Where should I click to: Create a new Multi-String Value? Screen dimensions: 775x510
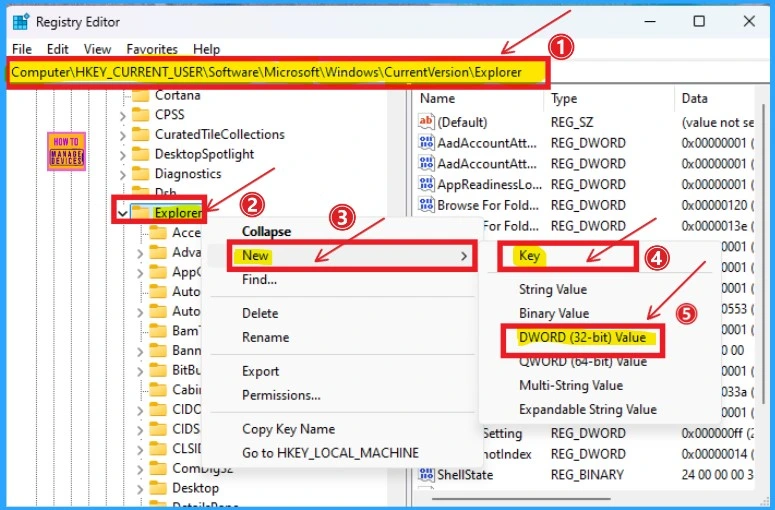[x=571, y=385]
